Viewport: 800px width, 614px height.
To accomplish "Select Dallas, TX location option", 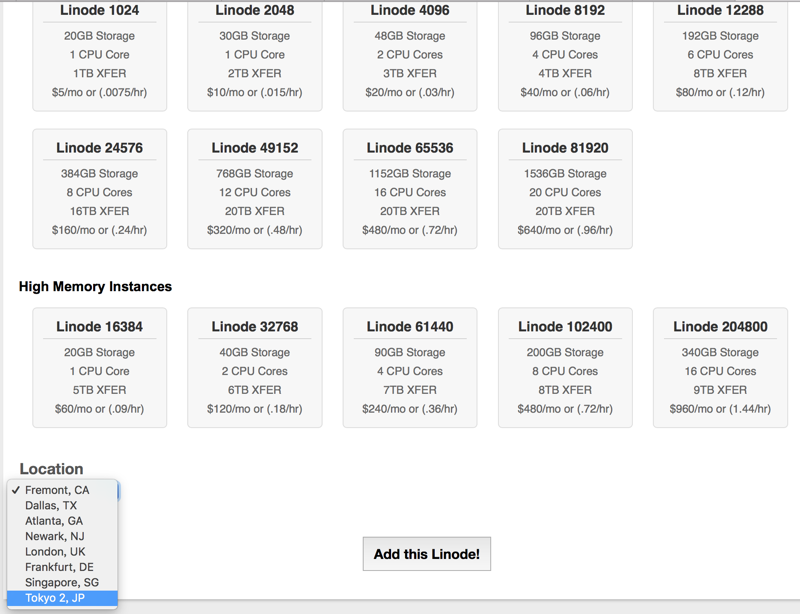I will [62, 505].
